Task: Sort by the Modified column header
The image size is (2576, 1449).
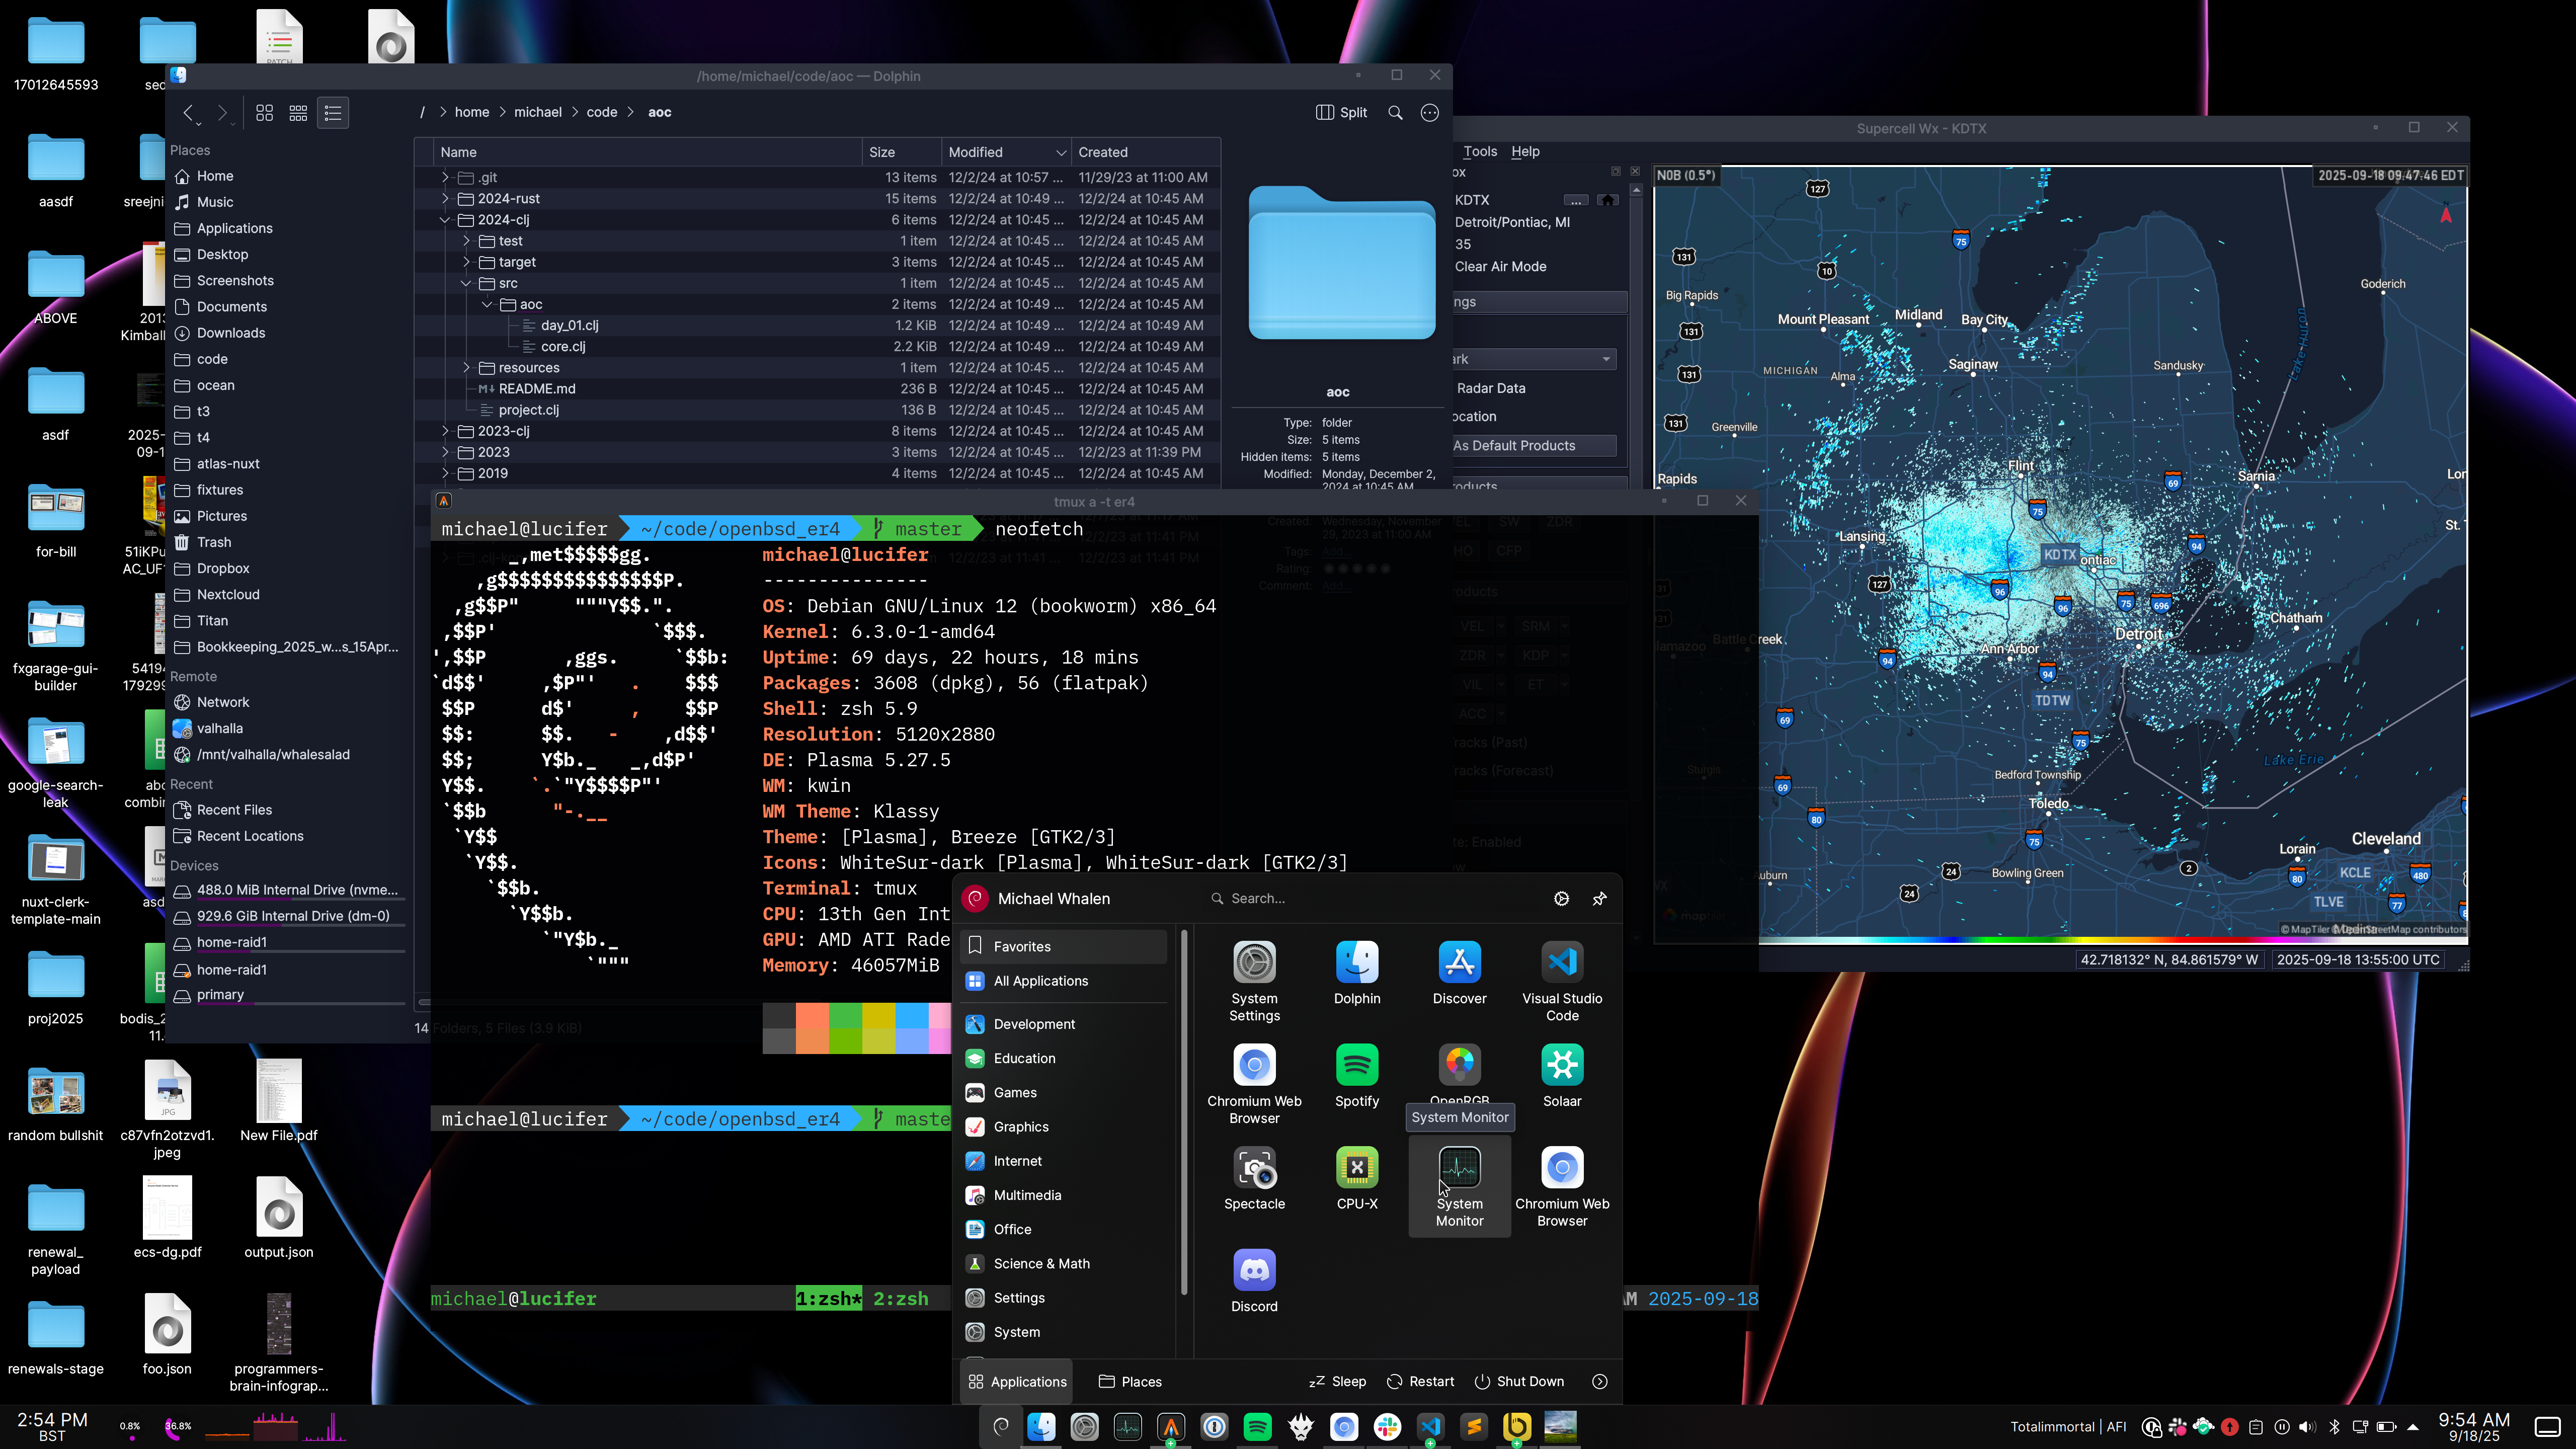Action: pyautogui.click(x=1005, y=152)
